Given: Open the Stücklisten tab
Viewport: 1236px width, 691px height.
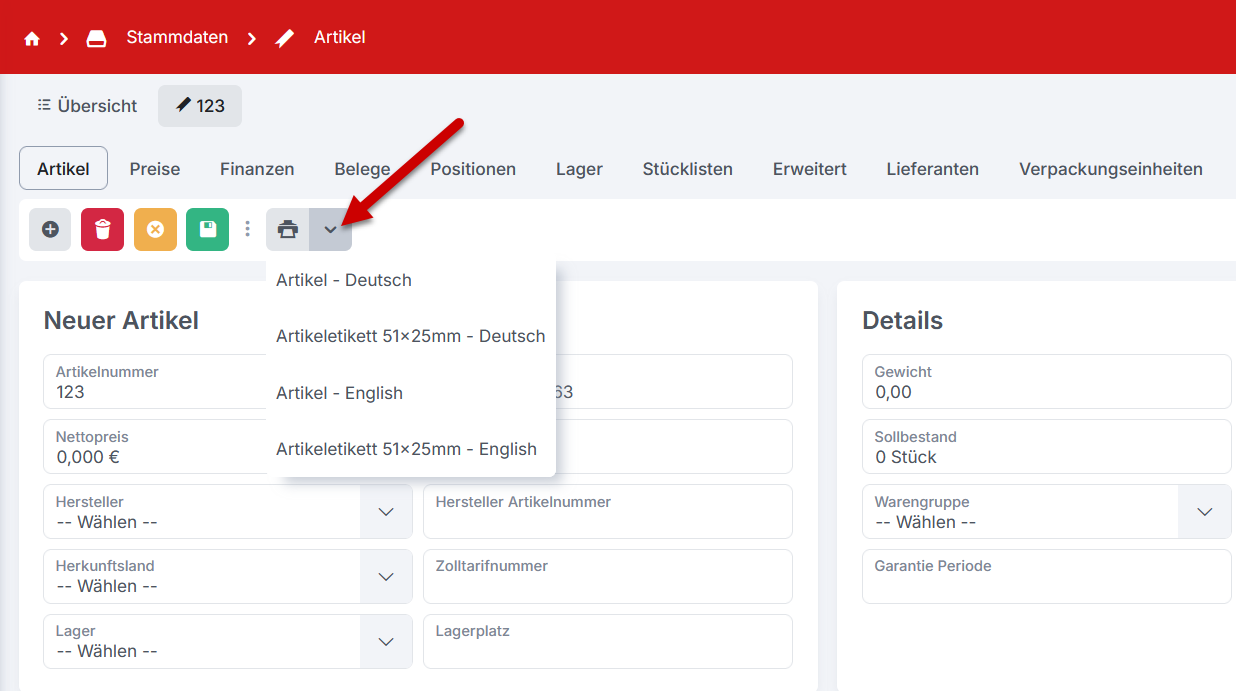Looking at the screenshot, I should click(687, 169).
